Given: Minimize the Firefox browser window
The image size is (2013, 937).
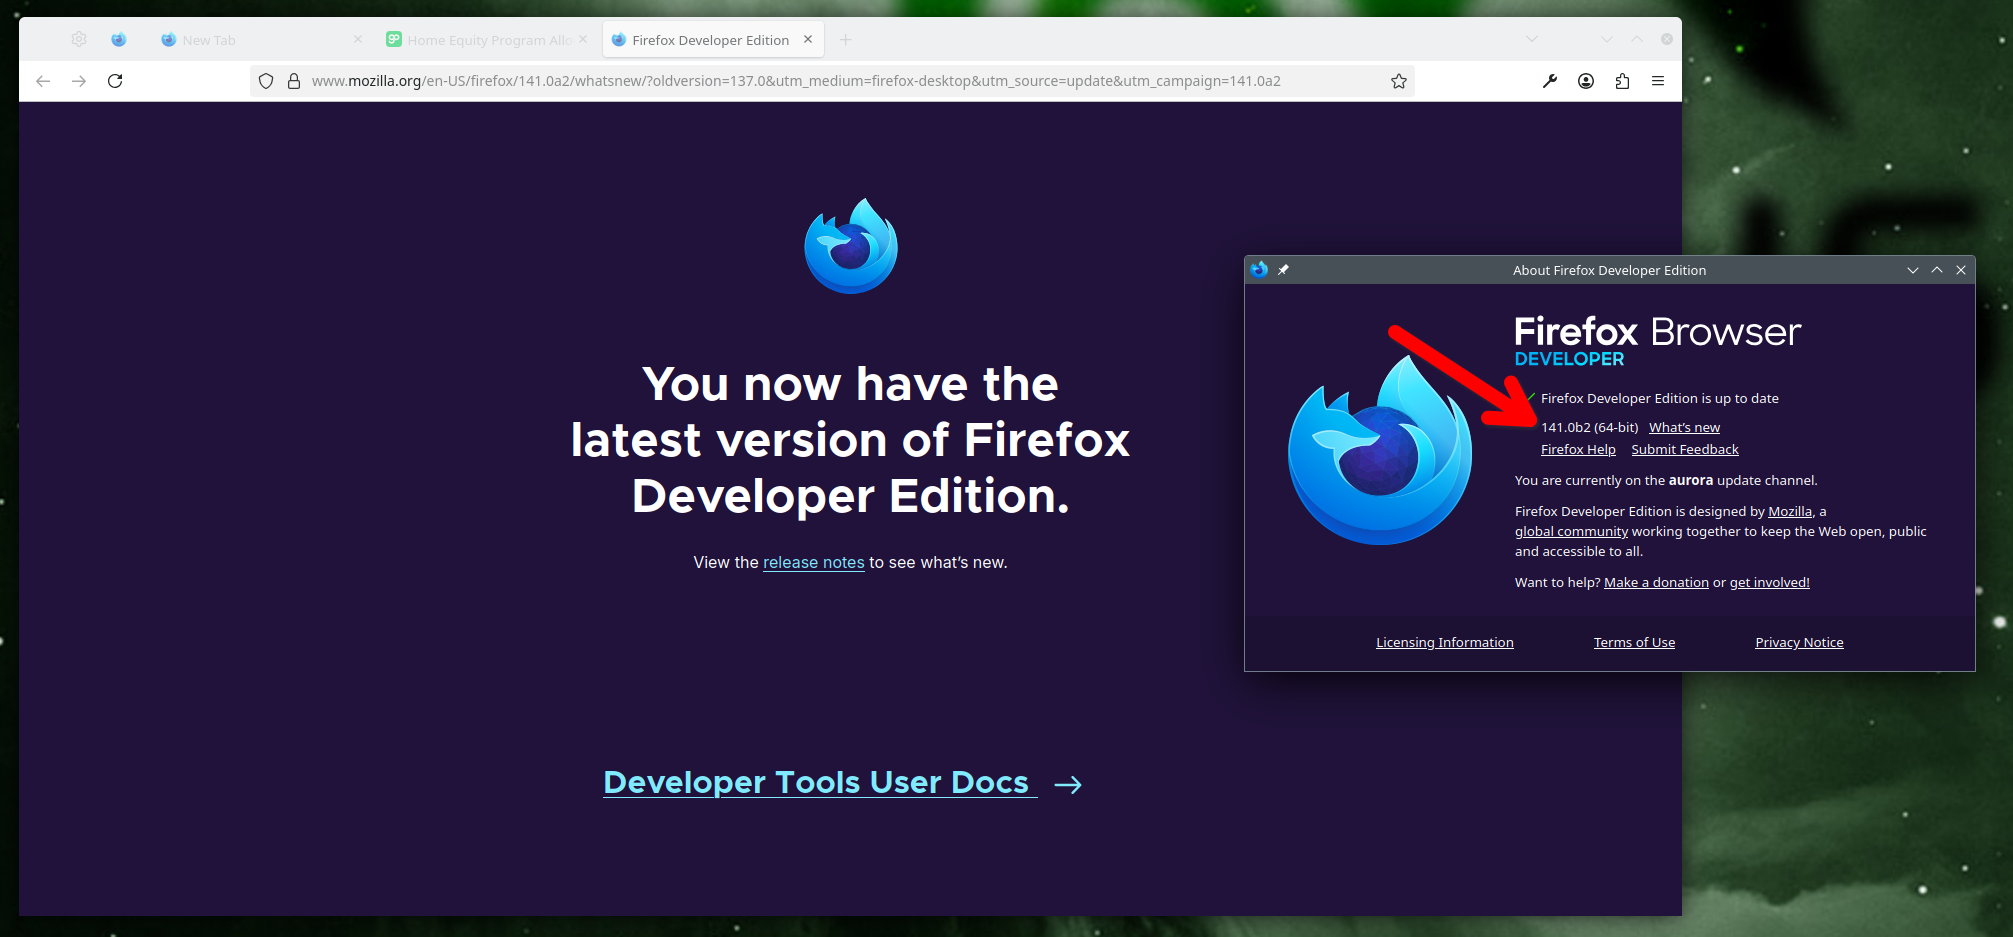Looking at the screenshot, I should click(1607, 39).
